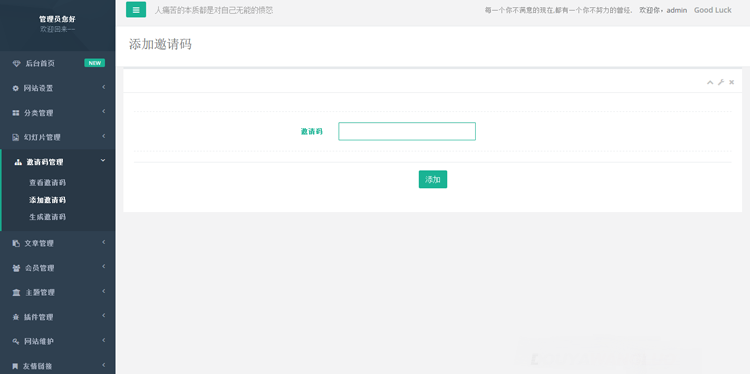Image resolution: width=750 pixels, height=374 pixels.
Task: Expand the 文章管理 menu arrow
Action: pyautogui.click(x=103, y=242)
